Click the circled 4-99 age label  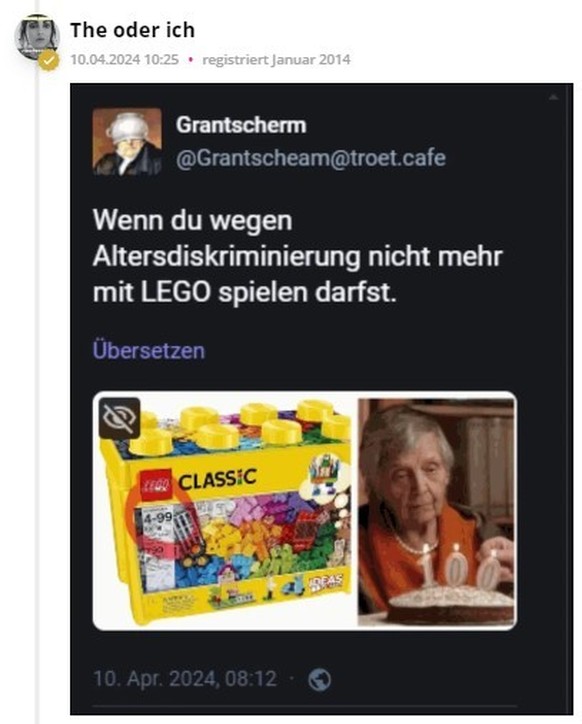(157, 518)
